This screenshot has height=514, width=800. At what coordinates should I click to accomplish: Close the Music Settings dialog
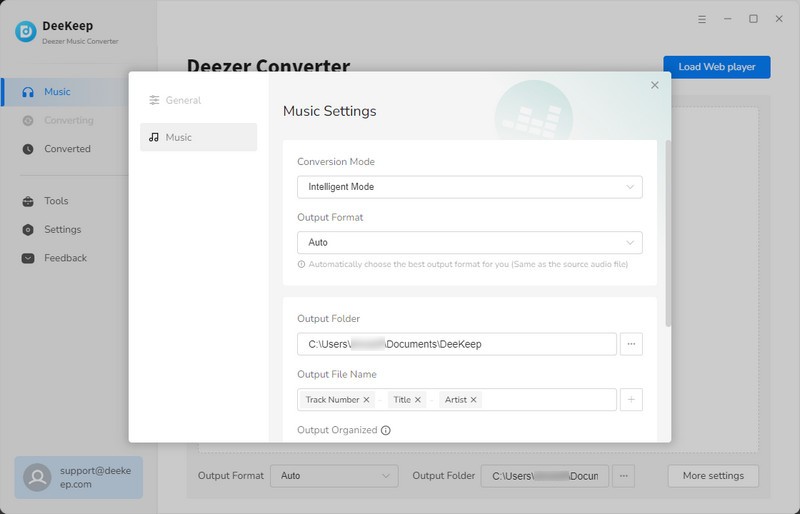point(655,85)
